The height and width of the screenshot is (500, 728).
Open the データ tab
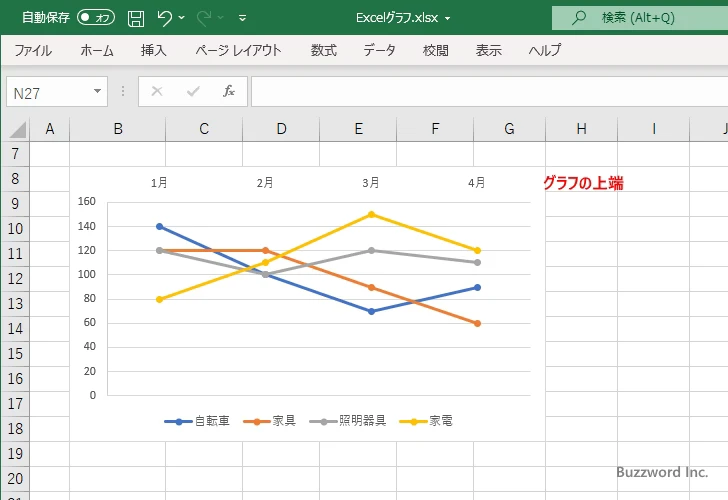tap(379, 50)
